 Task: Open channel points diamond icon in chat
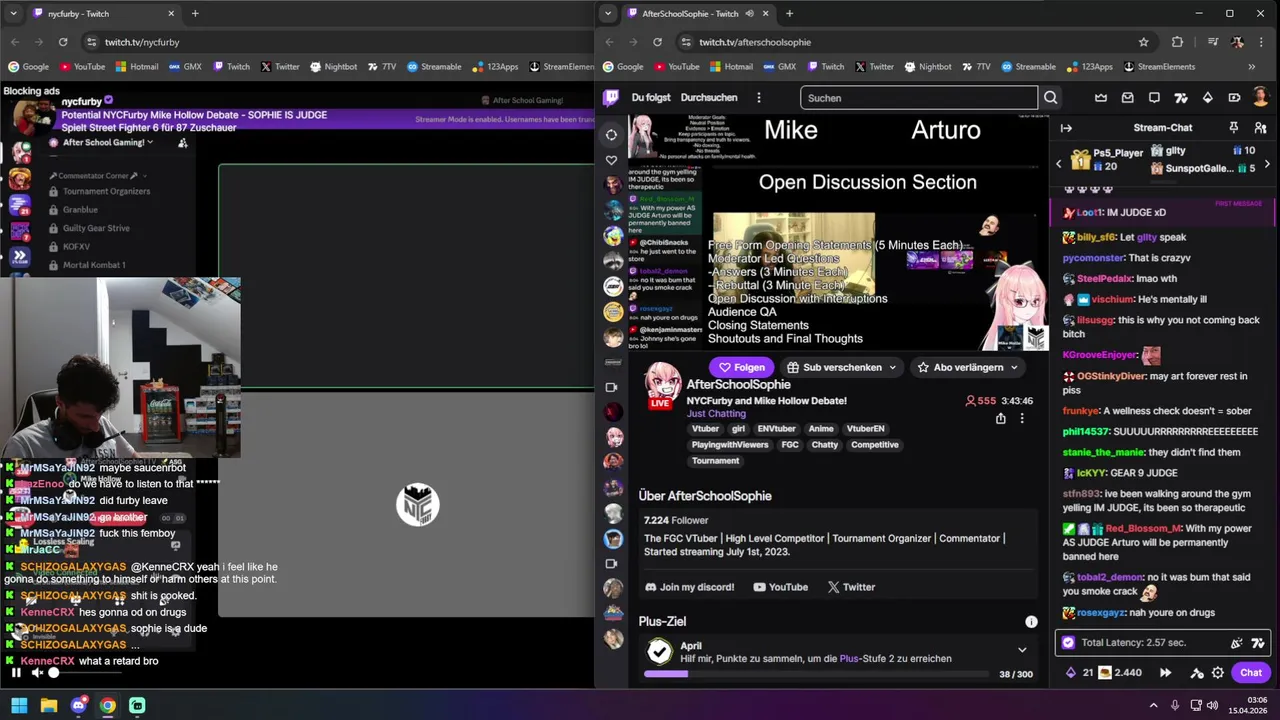click(x=1071, y=673)
